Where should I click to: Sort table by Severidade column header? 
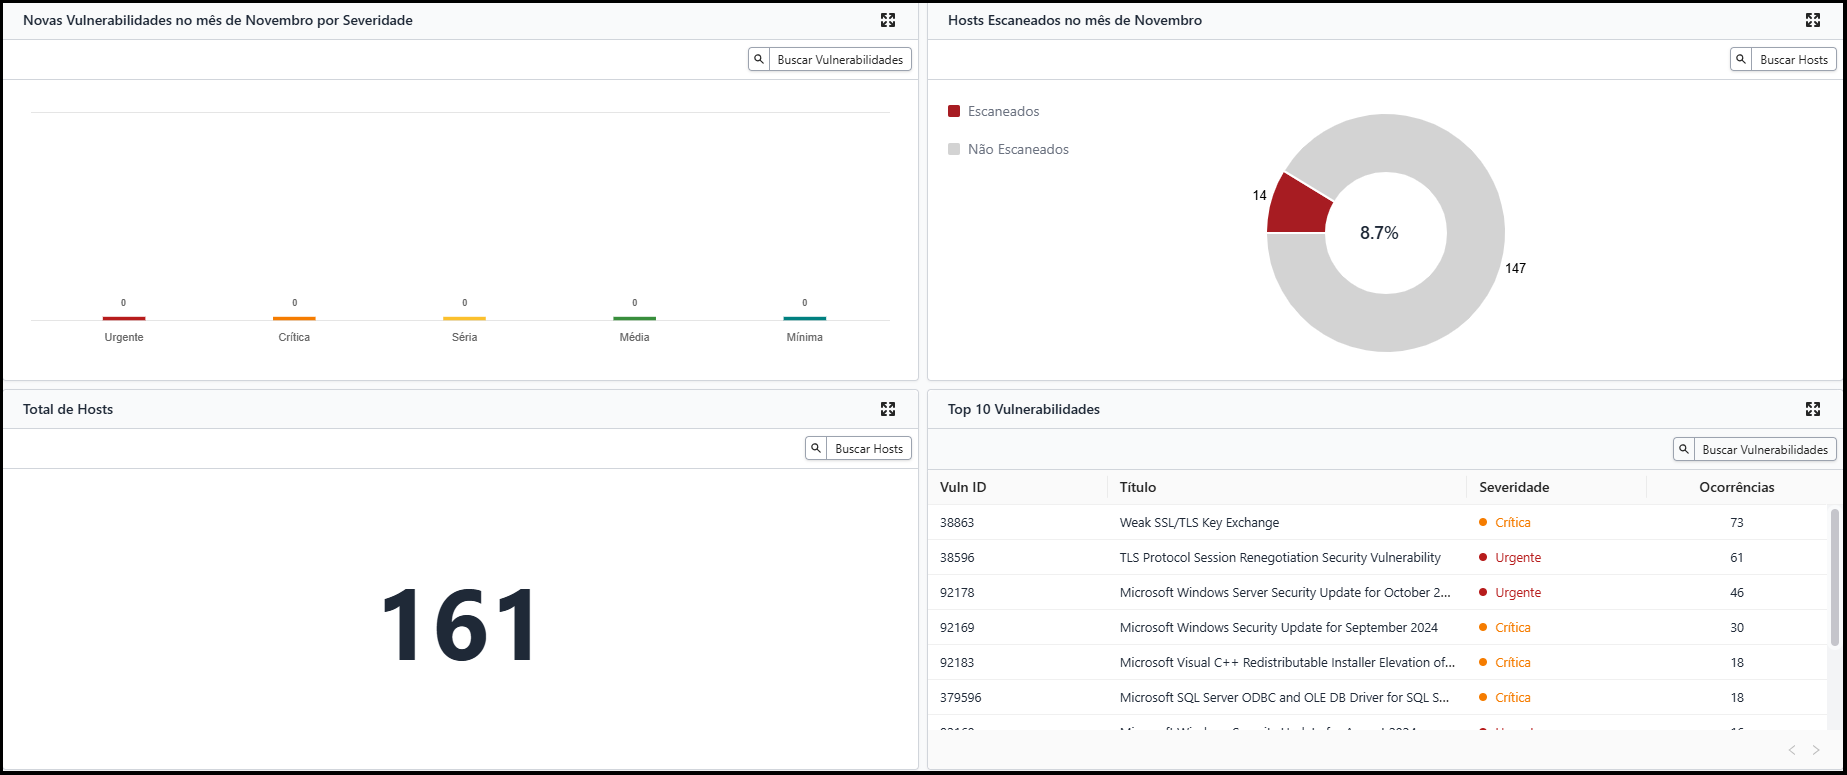click(1514, 487)
